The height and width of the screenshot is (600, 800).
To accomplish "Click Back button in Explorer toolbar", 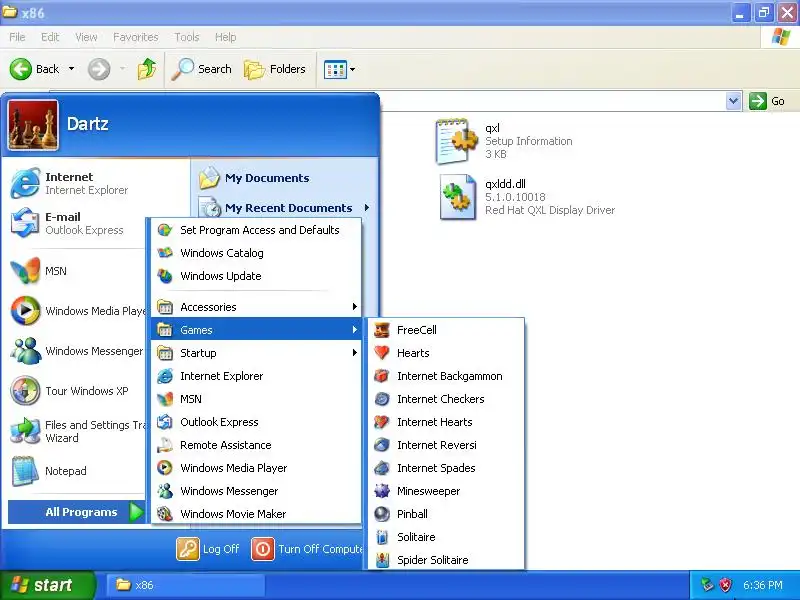I will tap(35, 69).
